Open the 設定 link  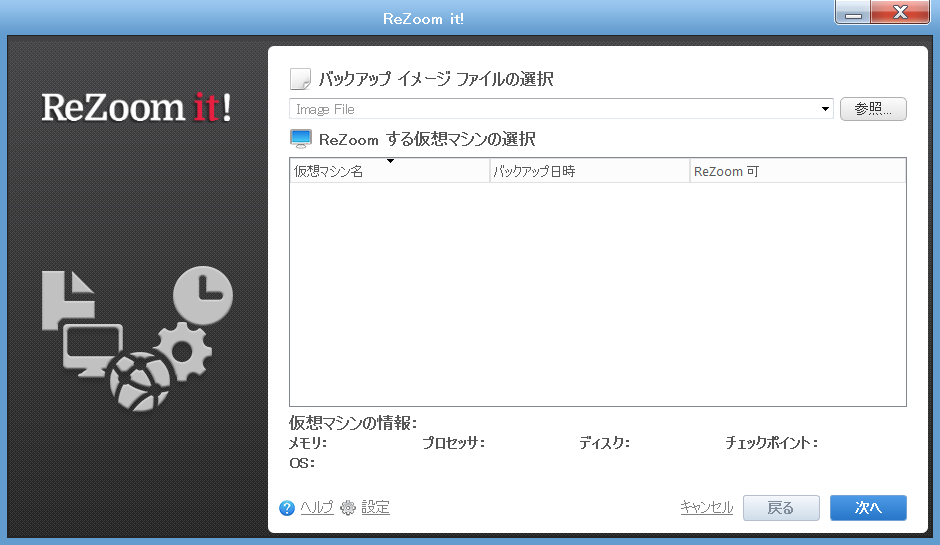[375, 508]
